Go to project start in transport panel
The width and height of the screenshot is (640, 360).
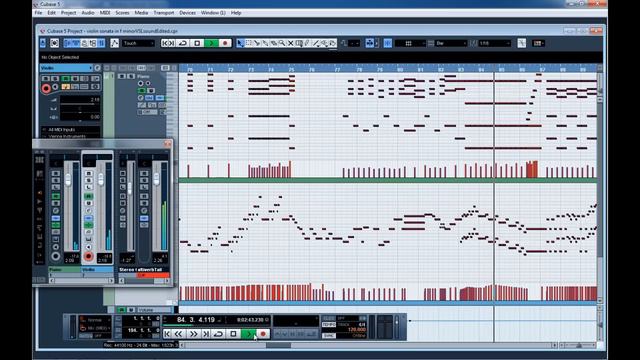167,334
